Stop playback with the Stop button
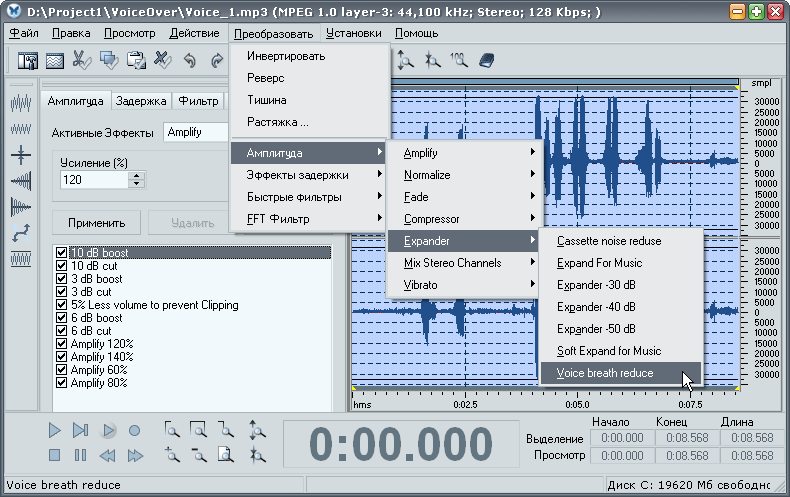 tap(54, 456)
